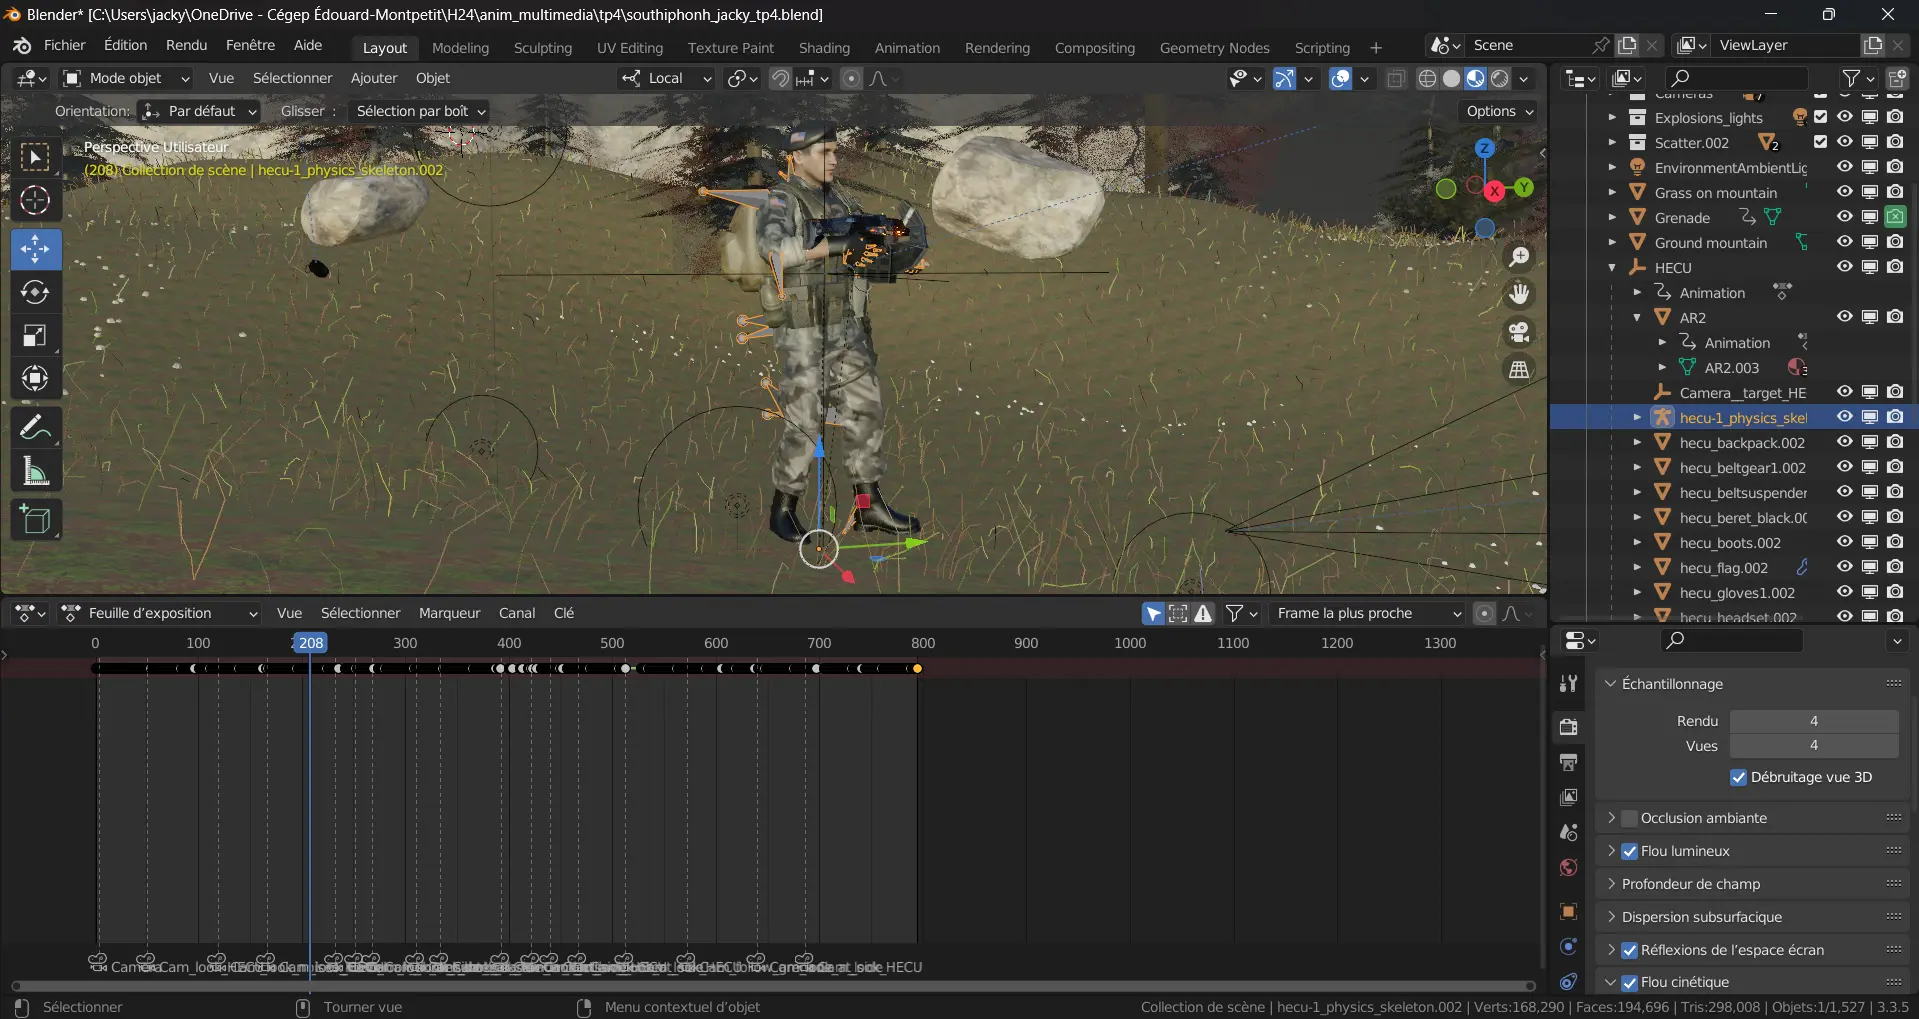Open the Ajouter menu in viewport
Viewport: 1919px width, 1019px height.
pyautogui.click(x=374, y=78)
